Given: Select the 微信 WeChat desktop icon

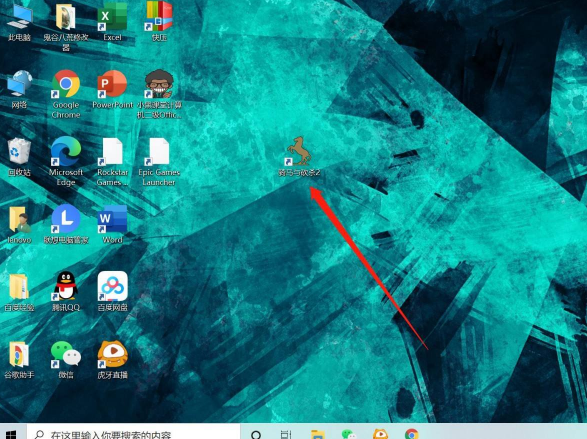Looking at the screenshot, I should pos(66,354).
